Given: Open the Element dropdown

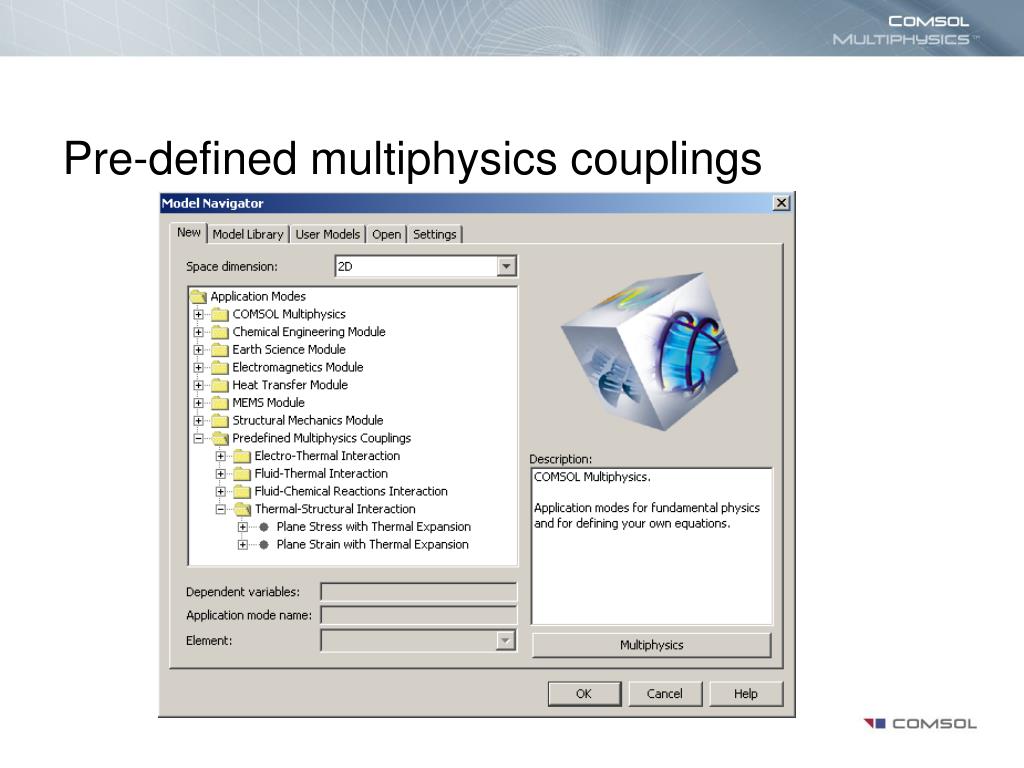Looking at the screenshot, I should (x=505, y=641).
